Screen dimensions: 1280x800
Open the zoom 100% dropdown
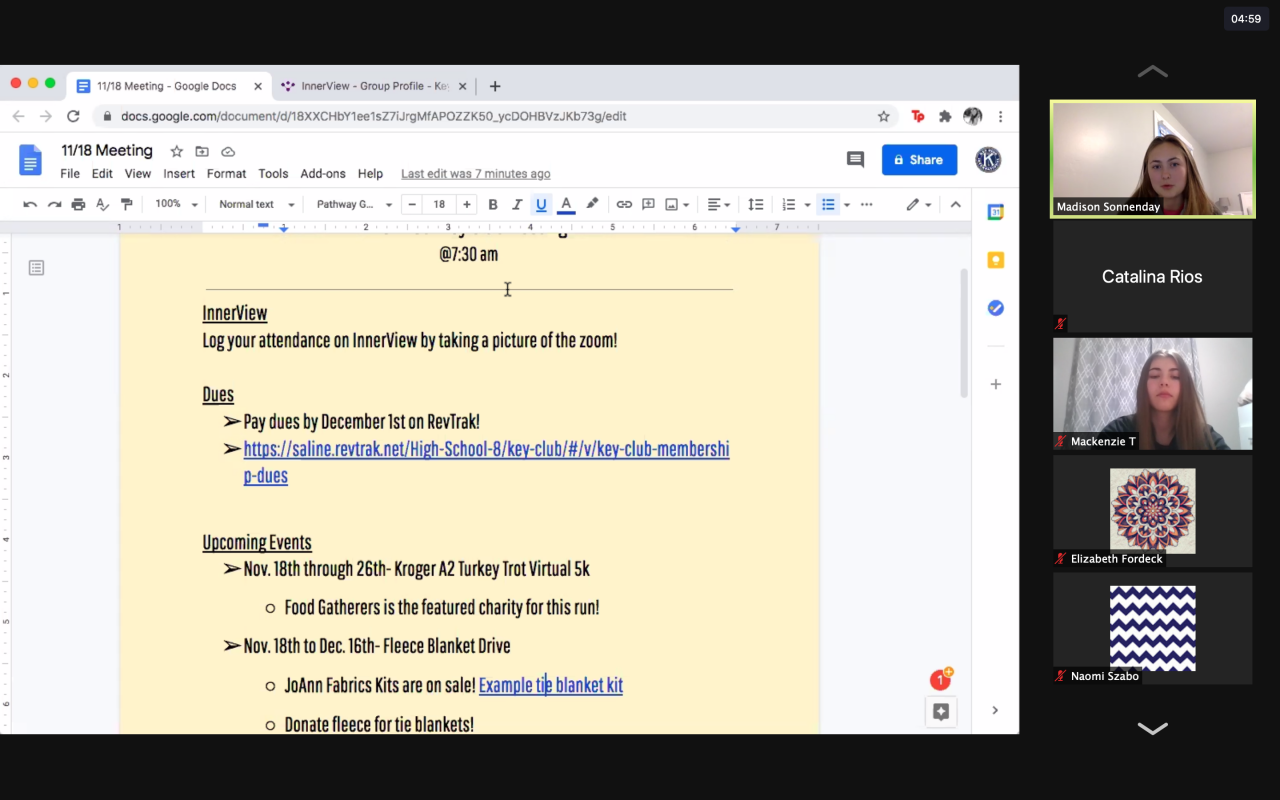click(x=176, y=204)
